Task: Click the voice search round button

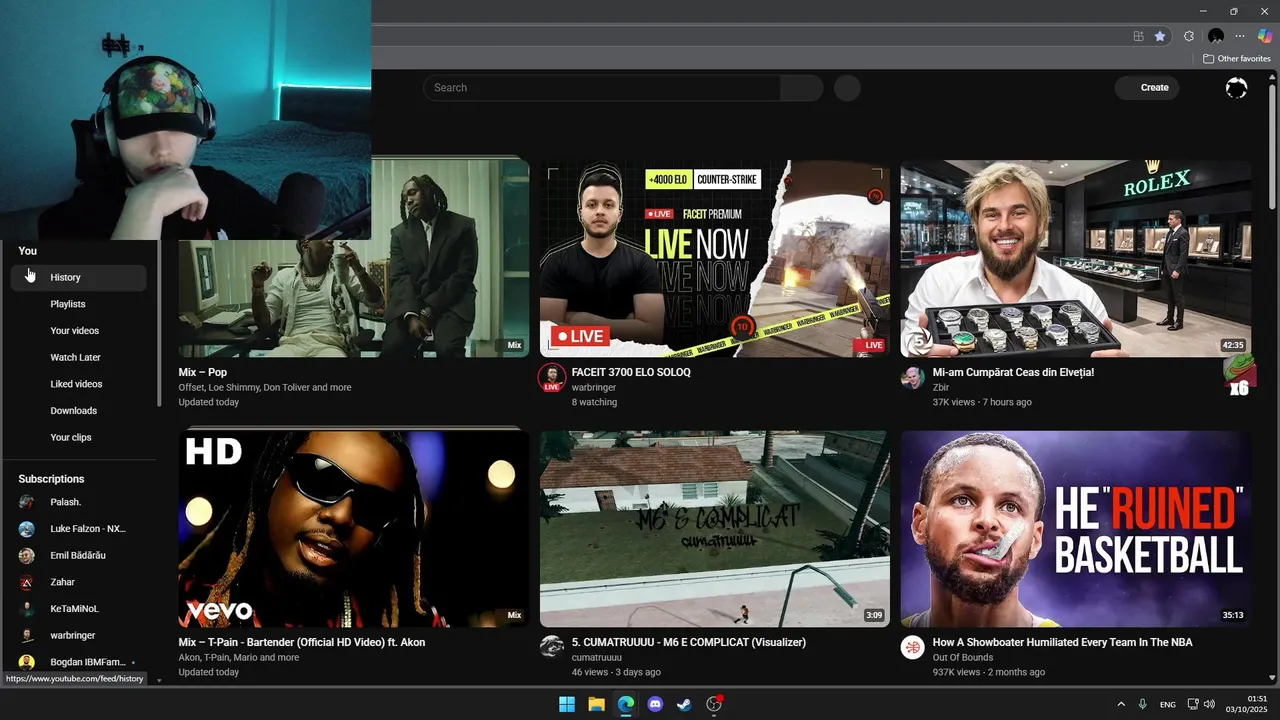Action: pyautogui.click(x=847, y=88)
